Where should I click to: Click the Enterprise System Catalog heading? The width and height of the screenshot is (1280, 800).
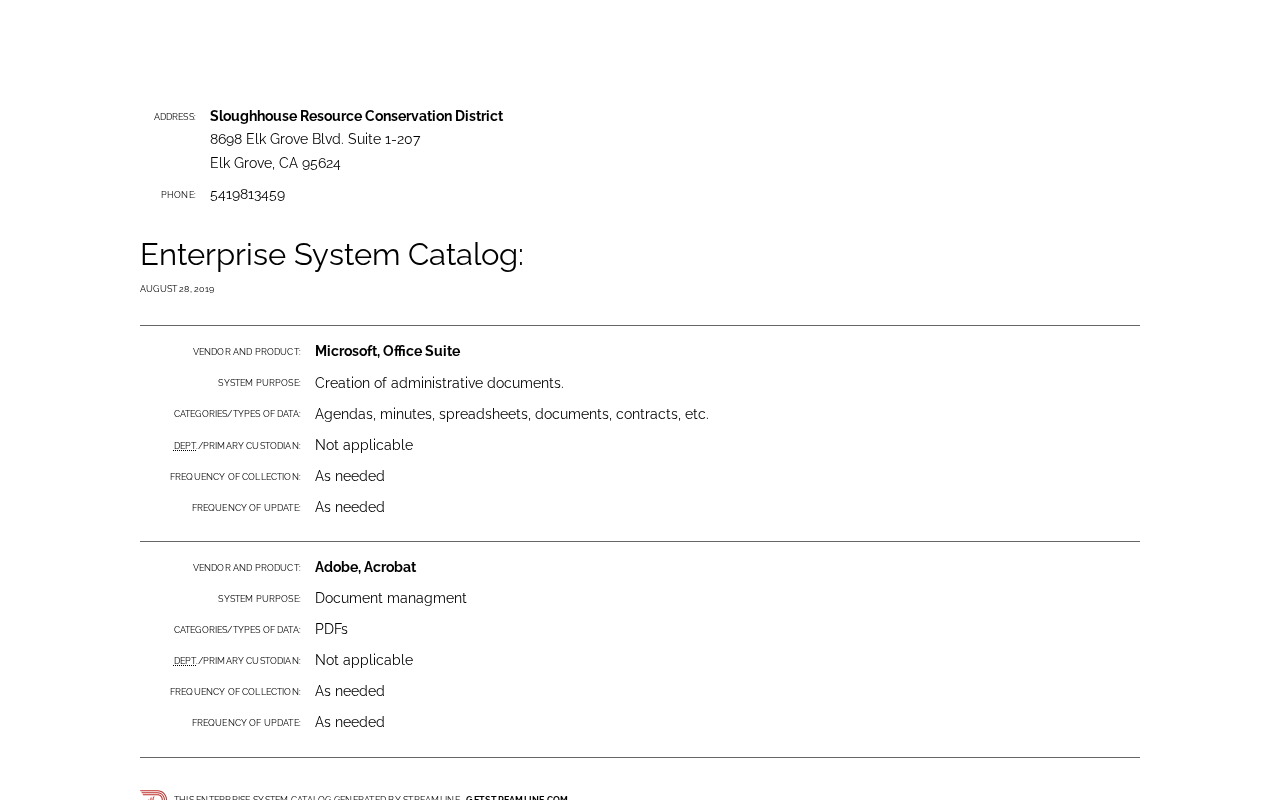click(x=332, y=254)
